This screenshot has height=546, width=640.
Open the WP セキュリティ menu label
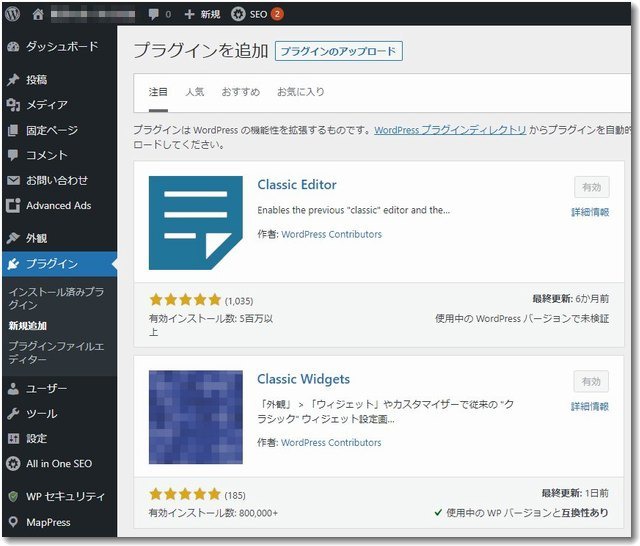pyautogui.click(x=65, y=497)
